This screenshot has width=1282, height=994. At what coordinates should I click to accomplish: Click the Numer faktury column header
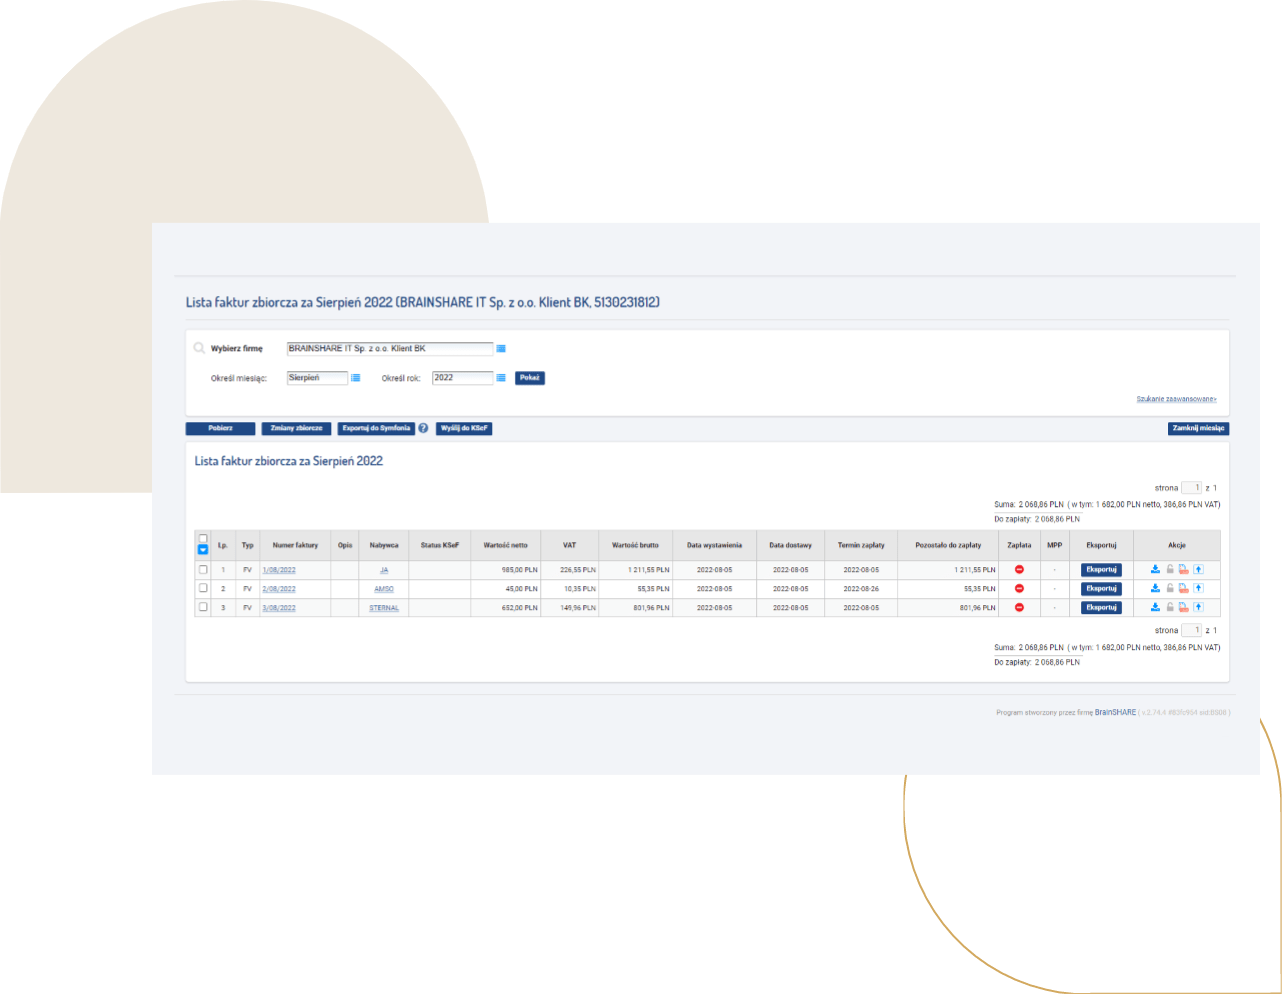(x=295, y=545)
